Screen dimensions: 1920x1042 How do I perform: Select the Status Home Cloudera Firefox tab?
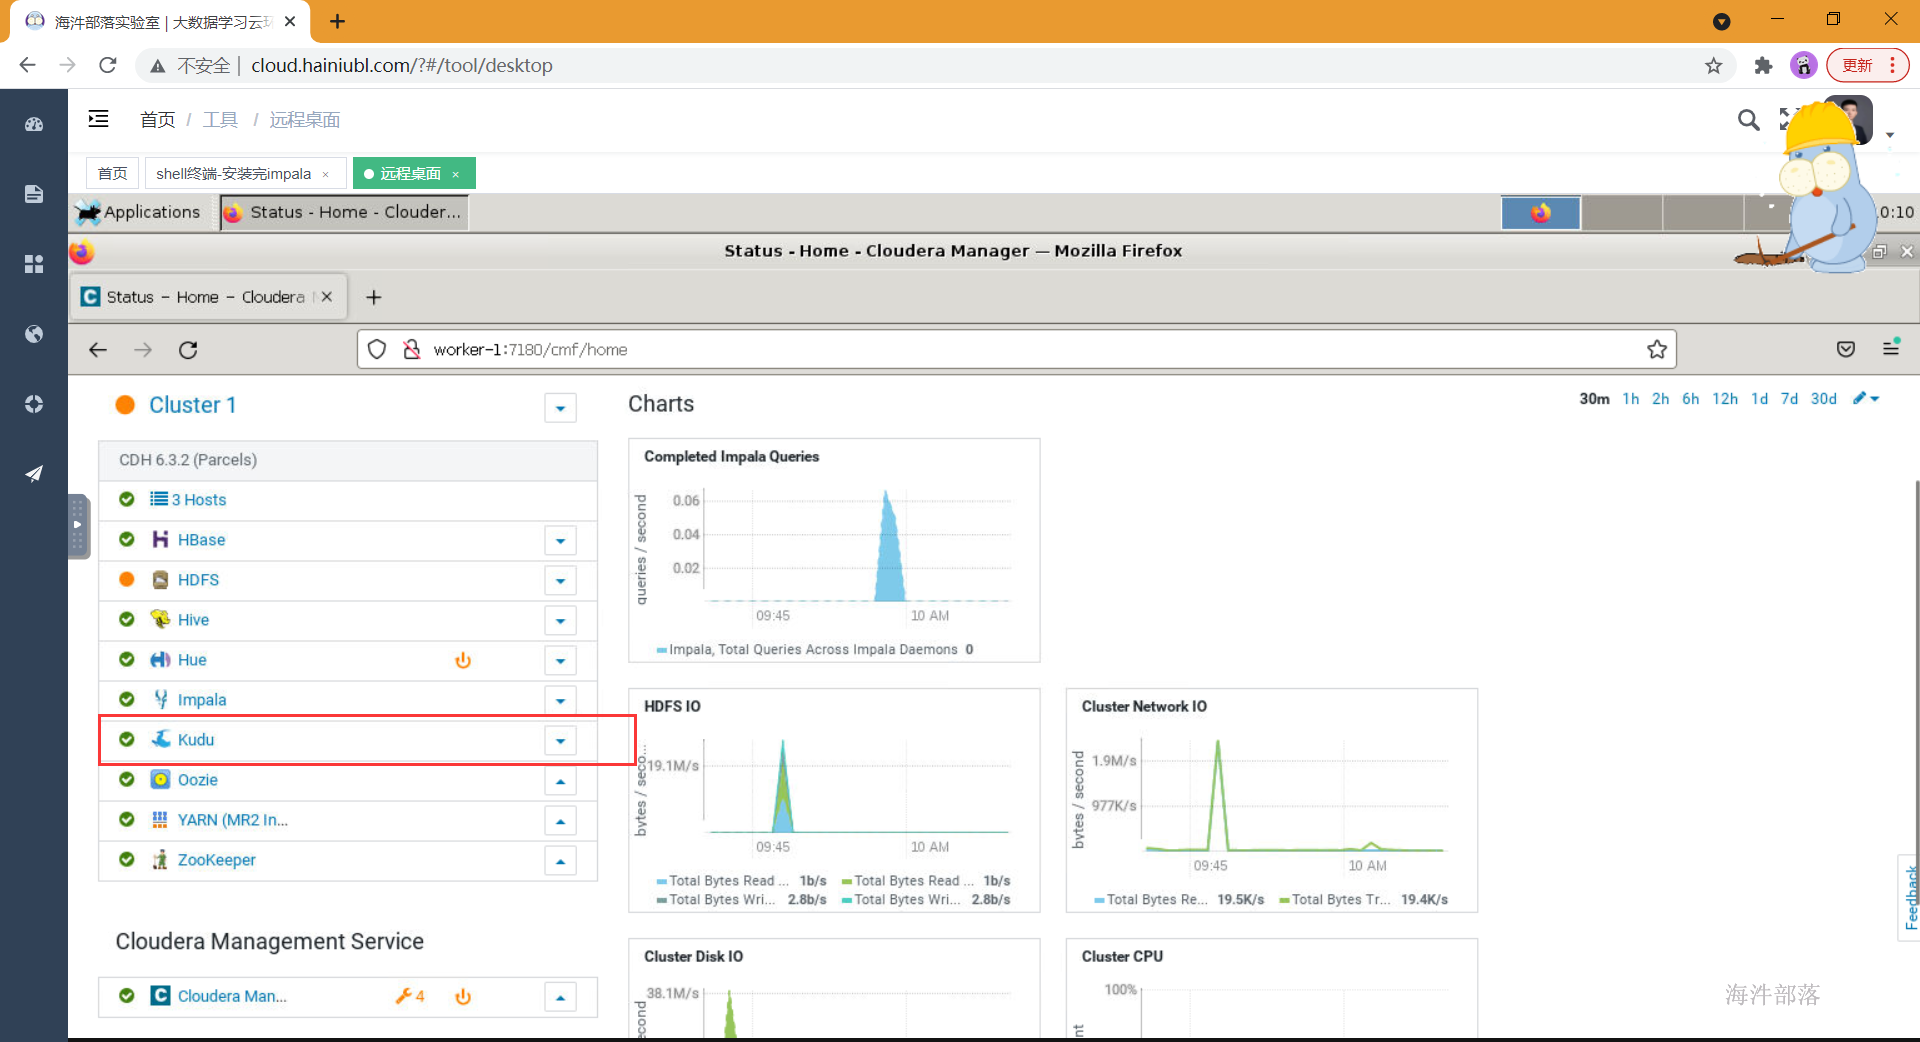208,297
